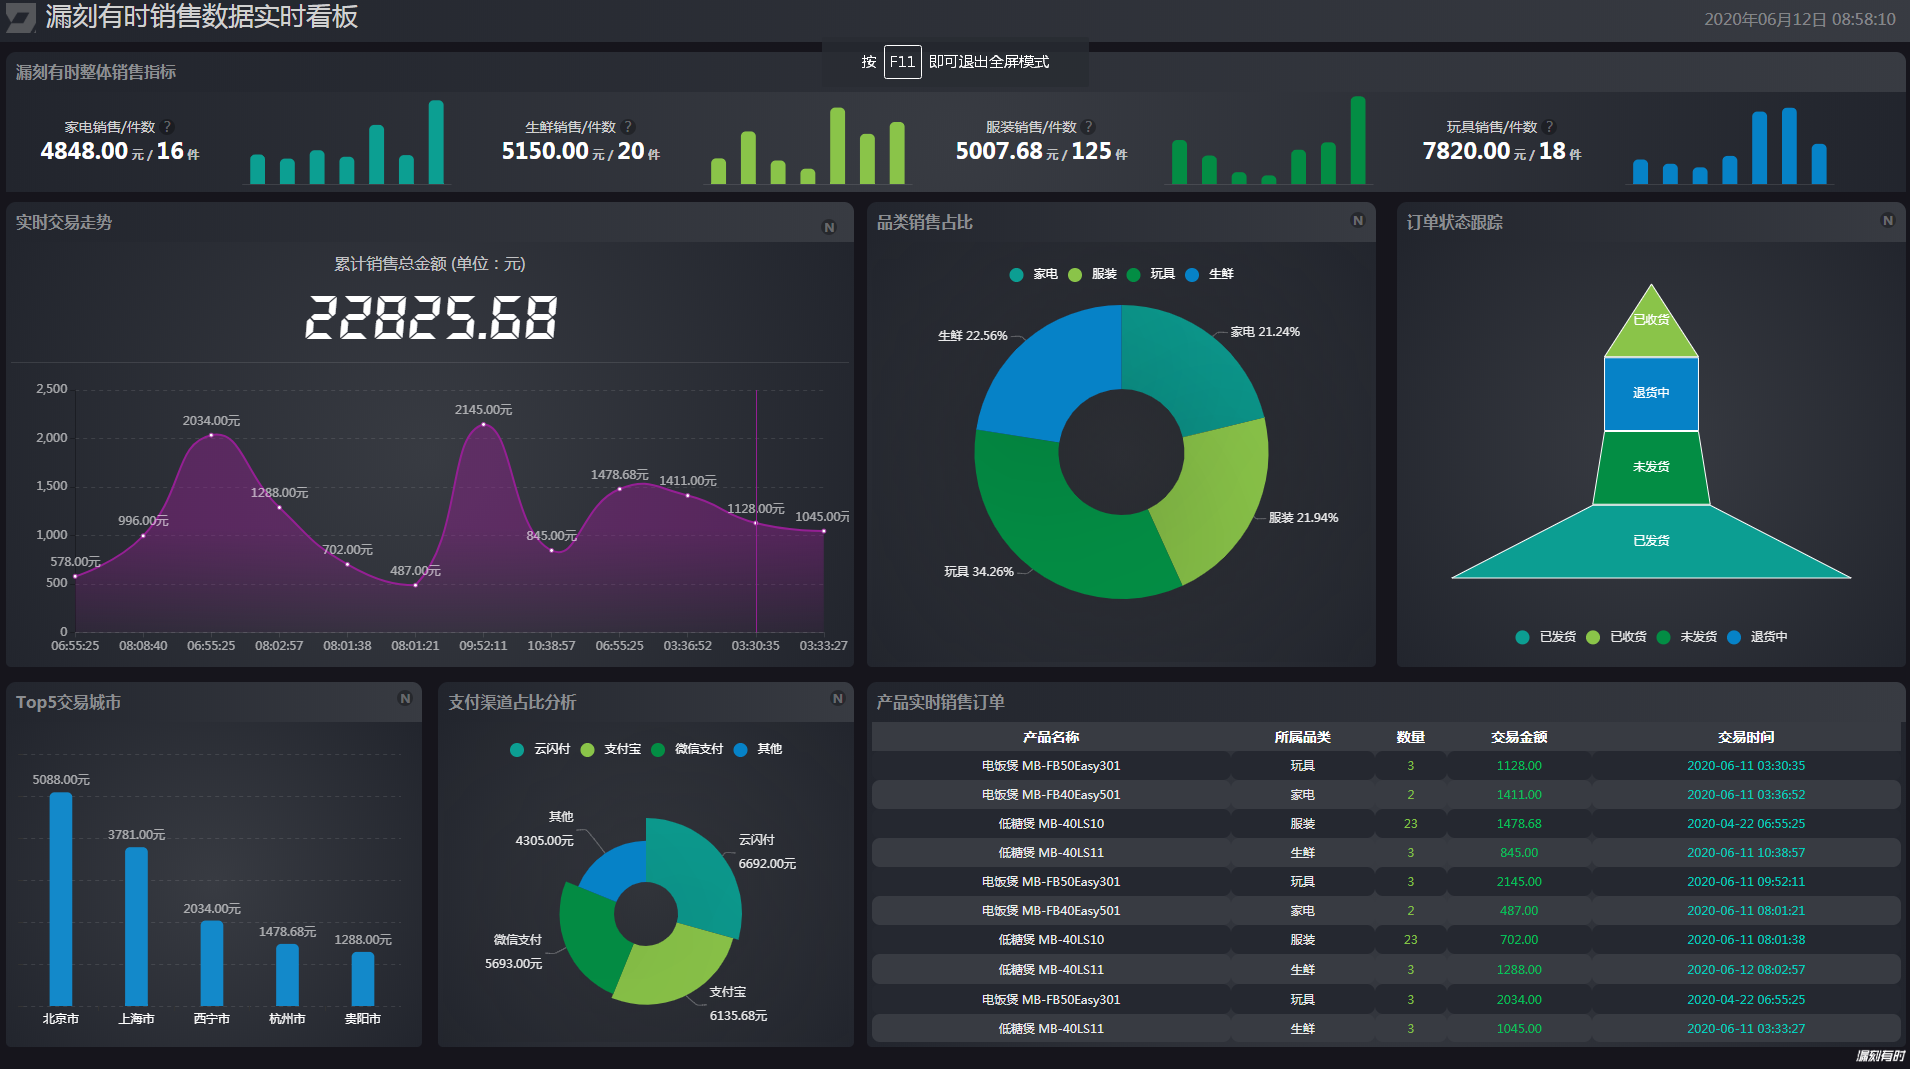Click the N icon on 实时交易走势 panel

pos(829,227)
